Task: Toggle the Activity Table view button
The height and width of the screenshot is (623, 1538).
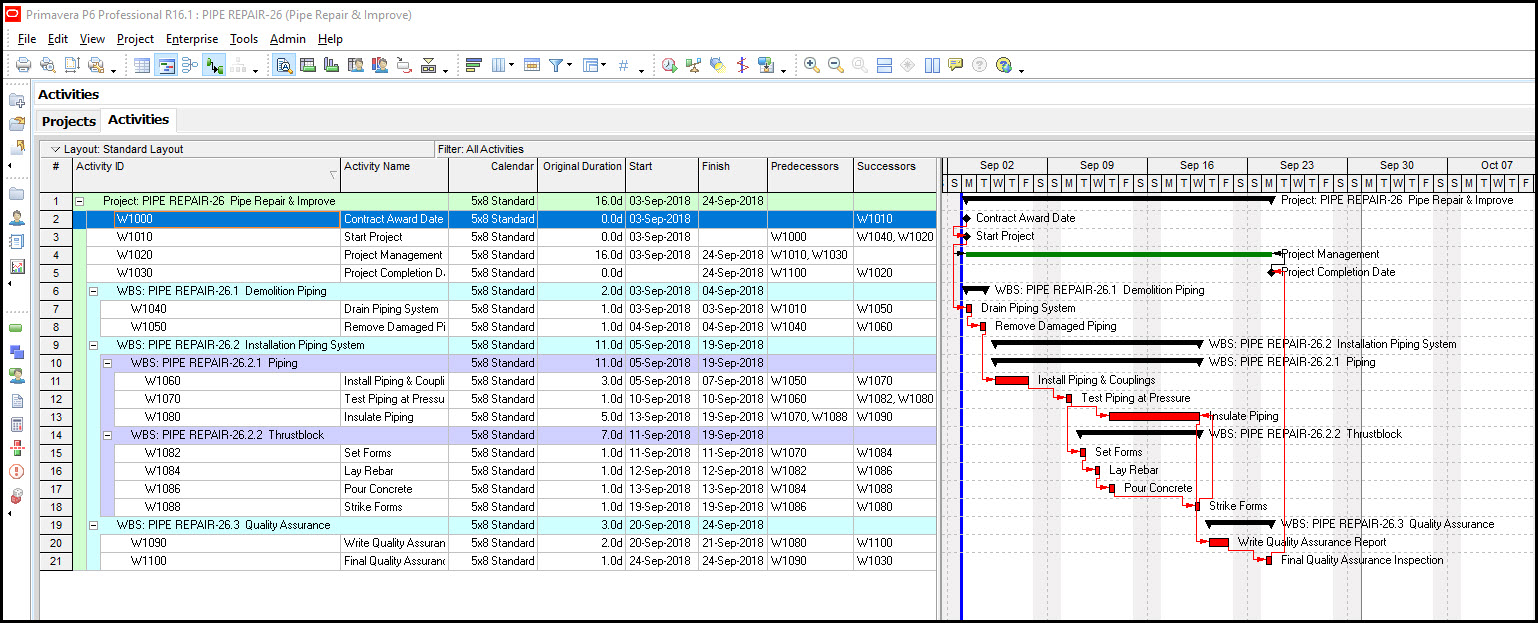Action: point(142,65)
